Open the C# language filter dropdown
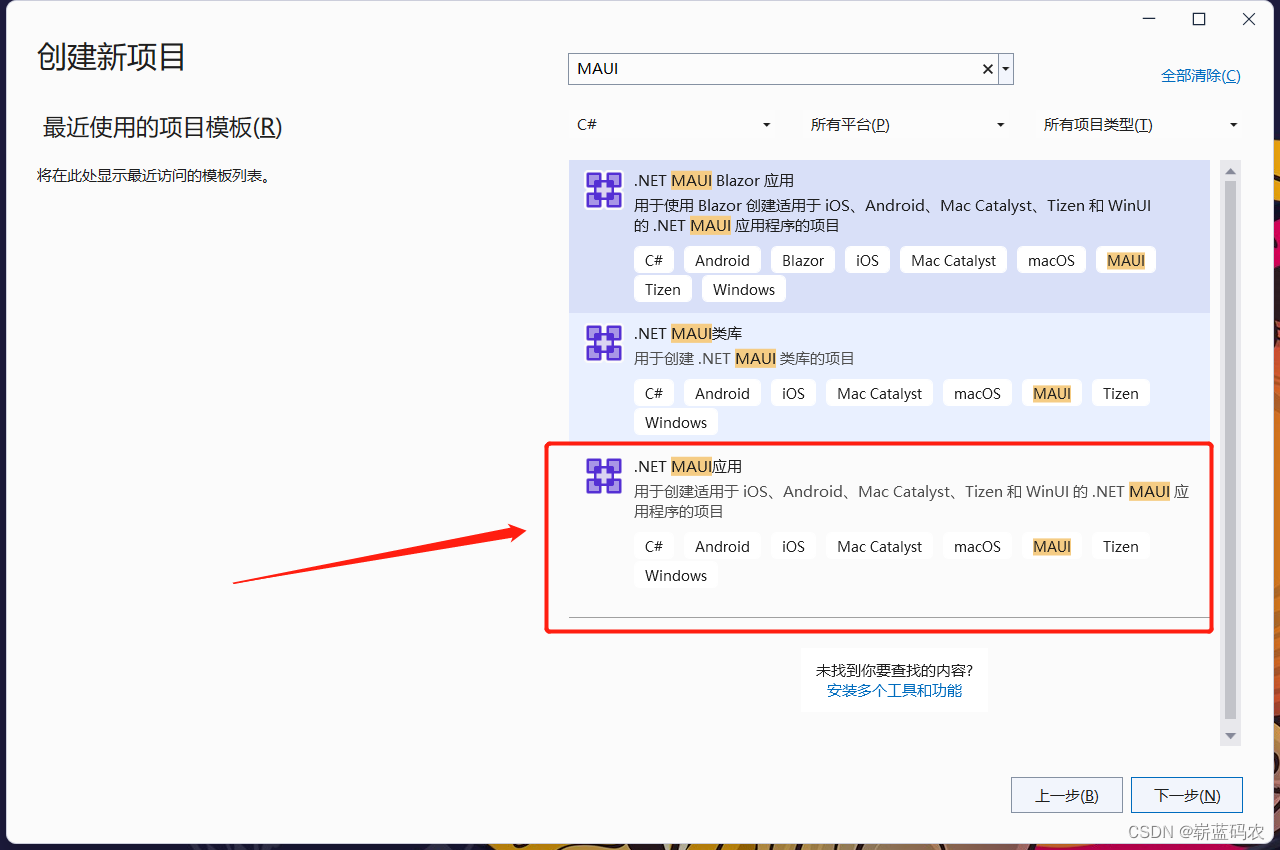 tap(674, 125)
